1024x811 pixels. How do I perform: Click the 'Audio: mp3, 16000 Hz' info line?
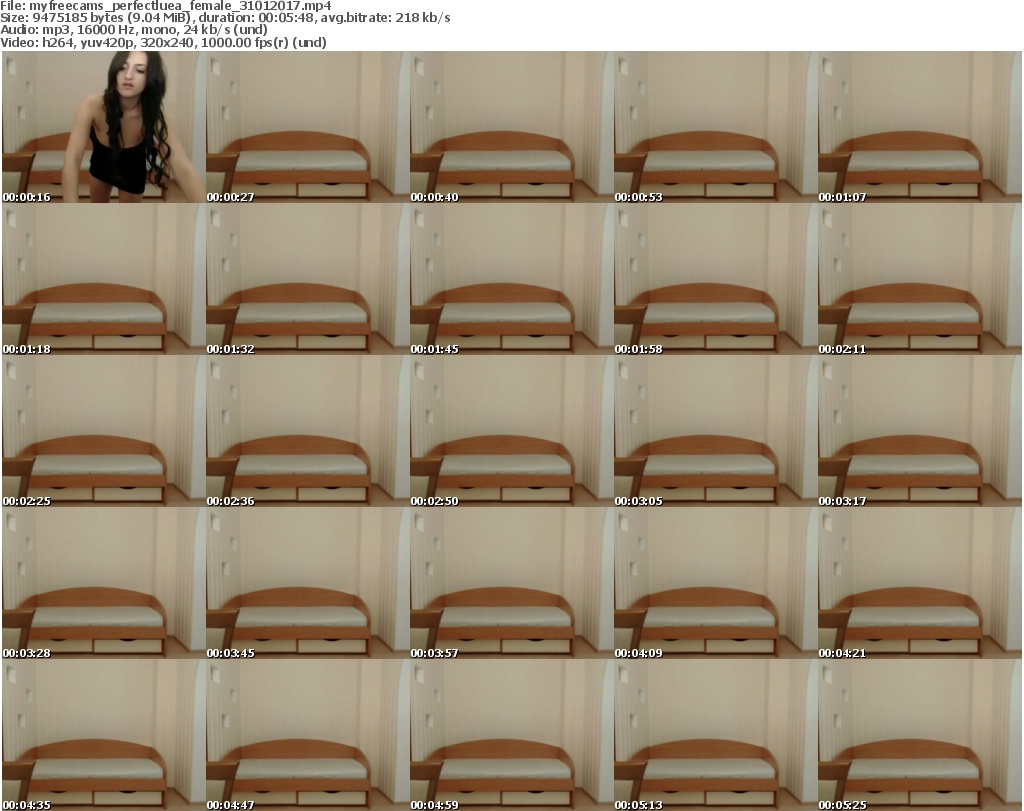tap(134, 30)
